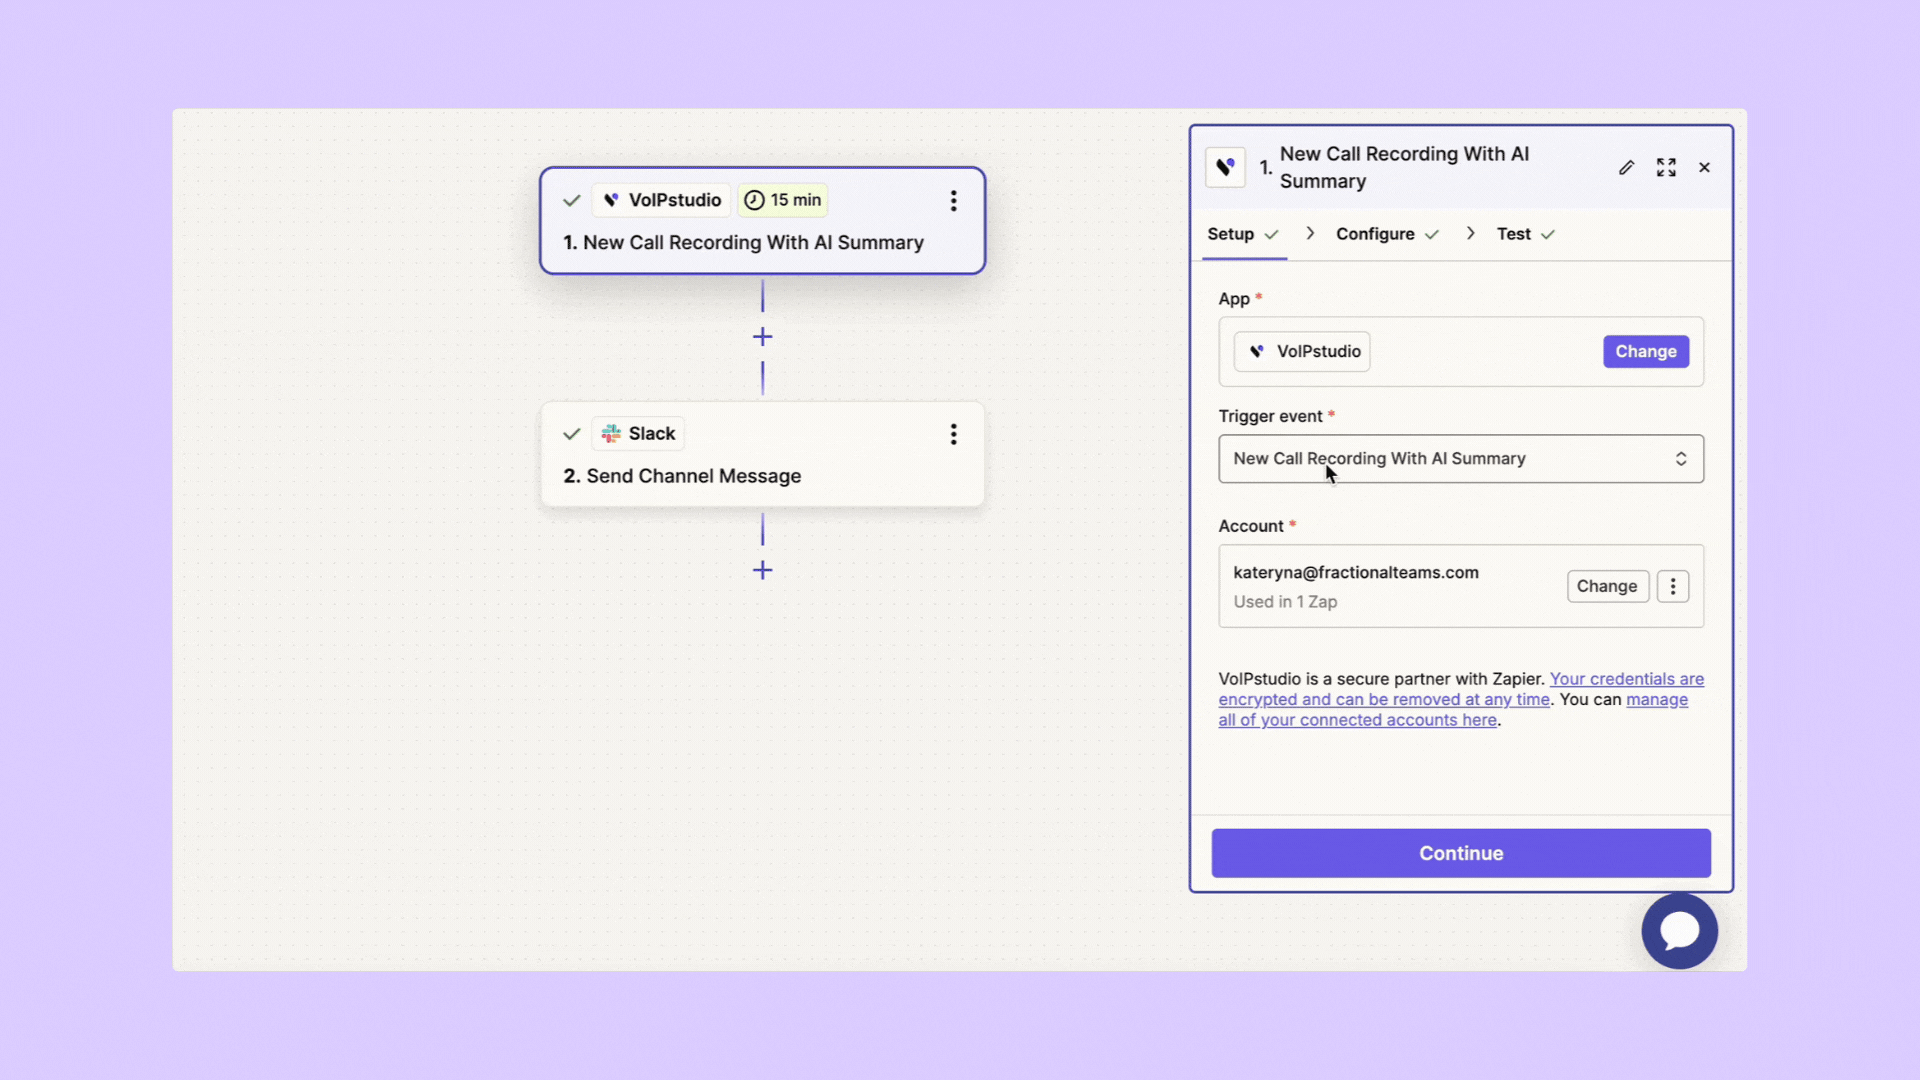Click the Change account button
The image size is (1920, 1080).
pos(1606,587)
